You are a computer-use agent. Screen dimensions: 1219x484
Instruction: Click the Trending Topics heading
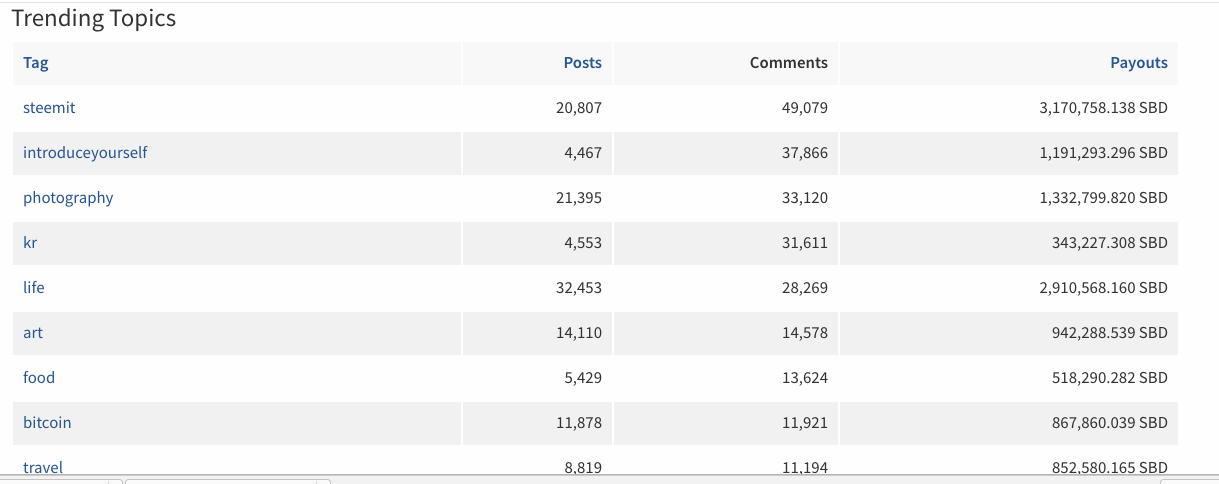pyautogui.click(x=94, y=19)
